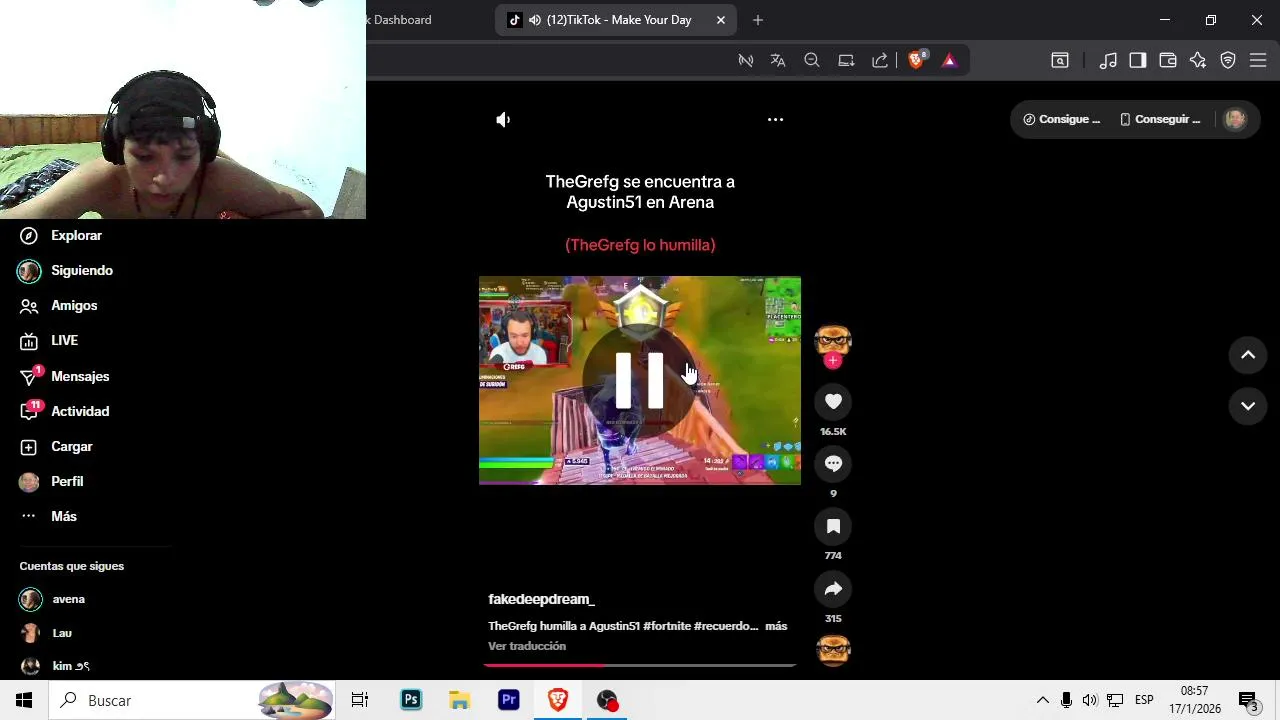Expand the caption with 'más'
Screen dimensions: 1280x720
coord(776,626)
